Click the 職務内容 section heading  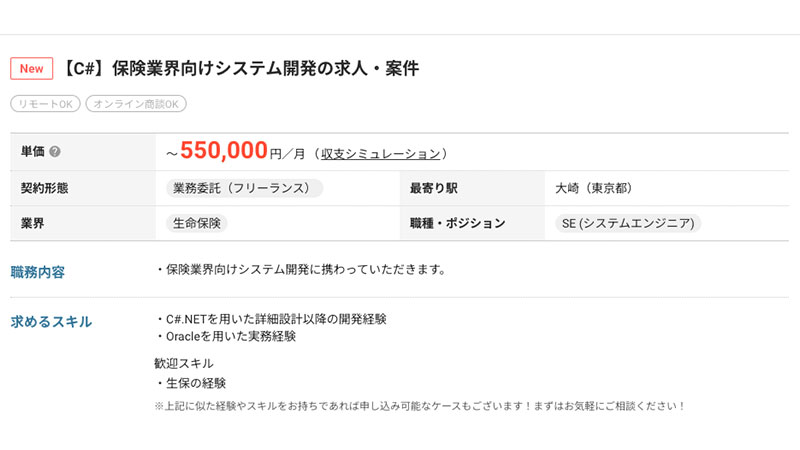tap(38, 272)
